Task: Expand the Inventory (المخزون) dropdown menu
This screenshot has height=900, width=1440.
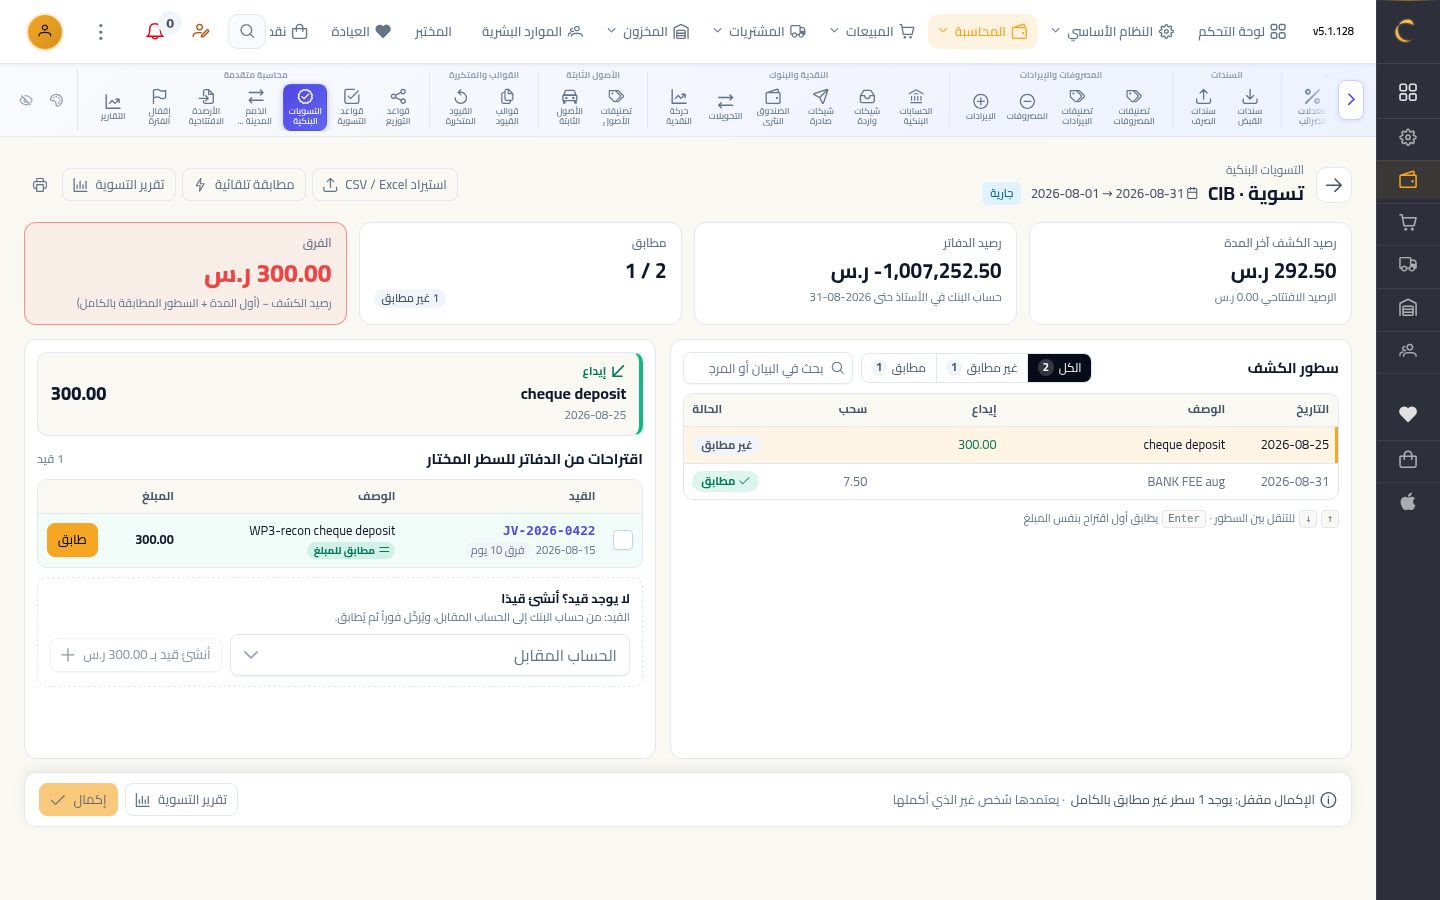Action: pos(648,32)
